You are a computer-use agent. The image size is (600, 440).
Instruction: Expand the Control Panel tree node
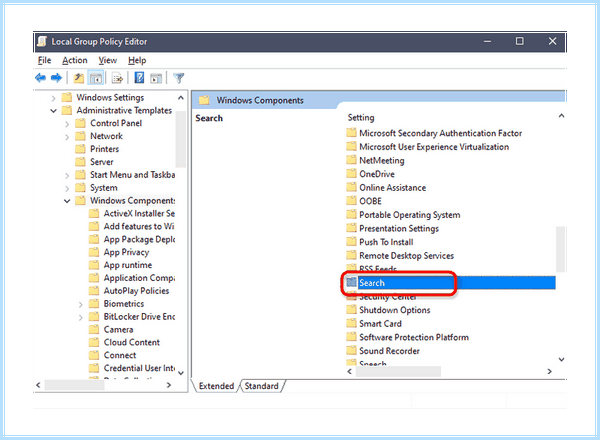tap(67, 124)
